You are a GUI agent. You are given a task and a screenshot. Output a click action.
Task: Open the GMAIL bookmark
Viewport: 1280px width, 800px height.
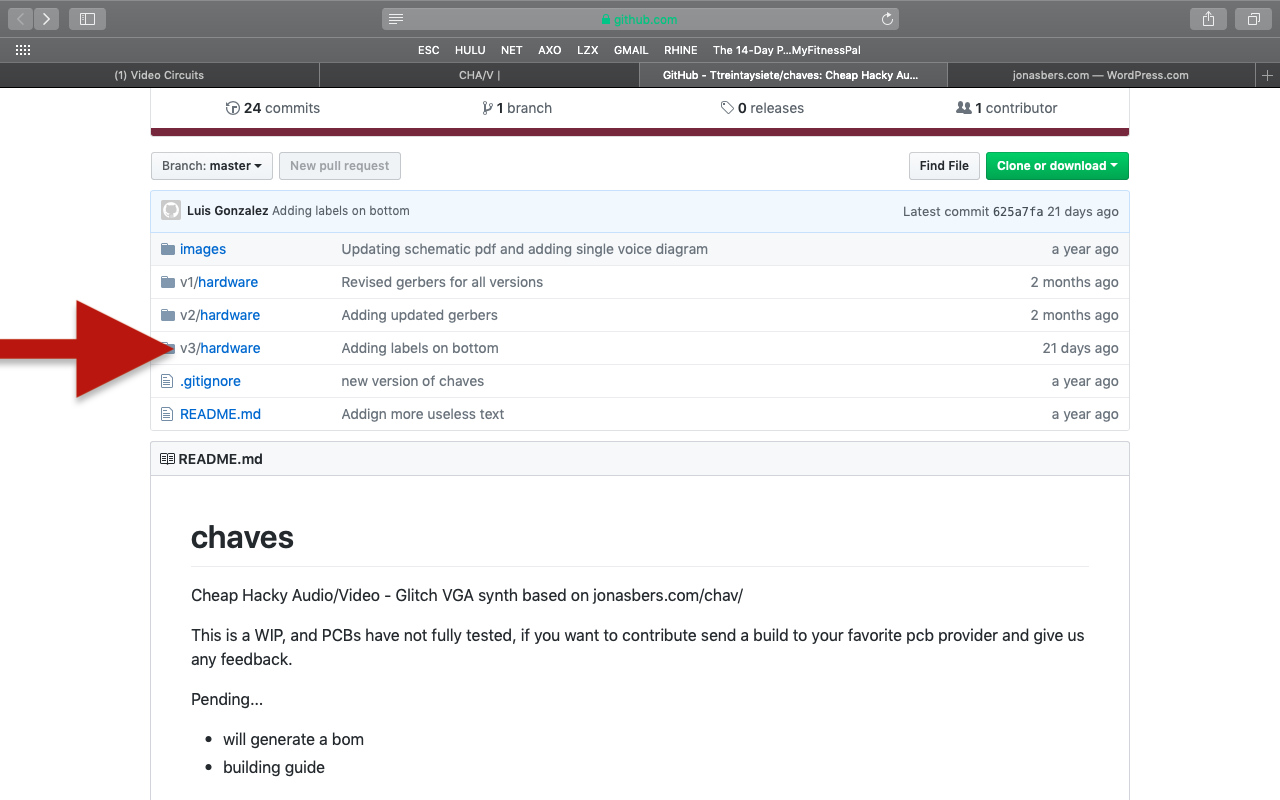pos(631,50)
